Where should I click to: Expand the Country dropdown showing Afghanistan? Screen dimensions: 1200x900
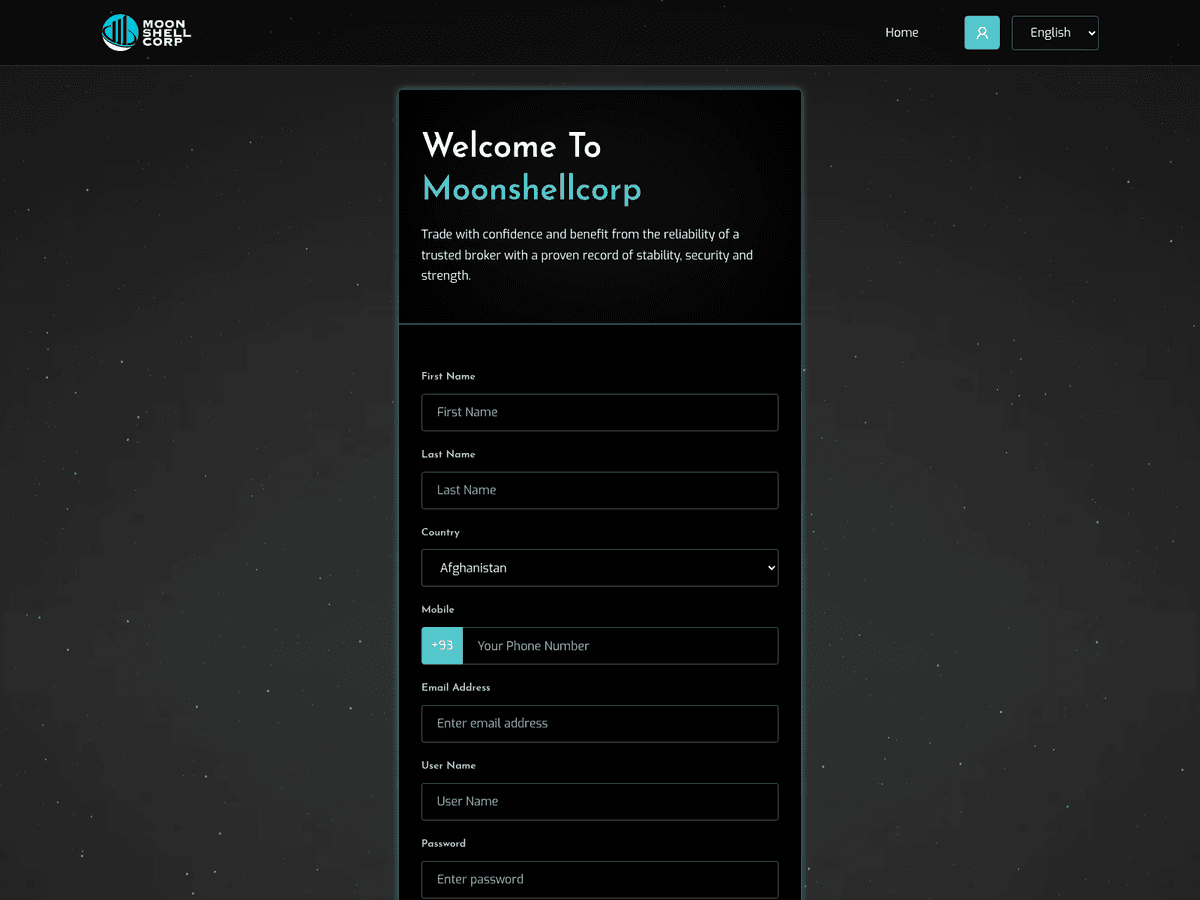[x=600, y=568]
